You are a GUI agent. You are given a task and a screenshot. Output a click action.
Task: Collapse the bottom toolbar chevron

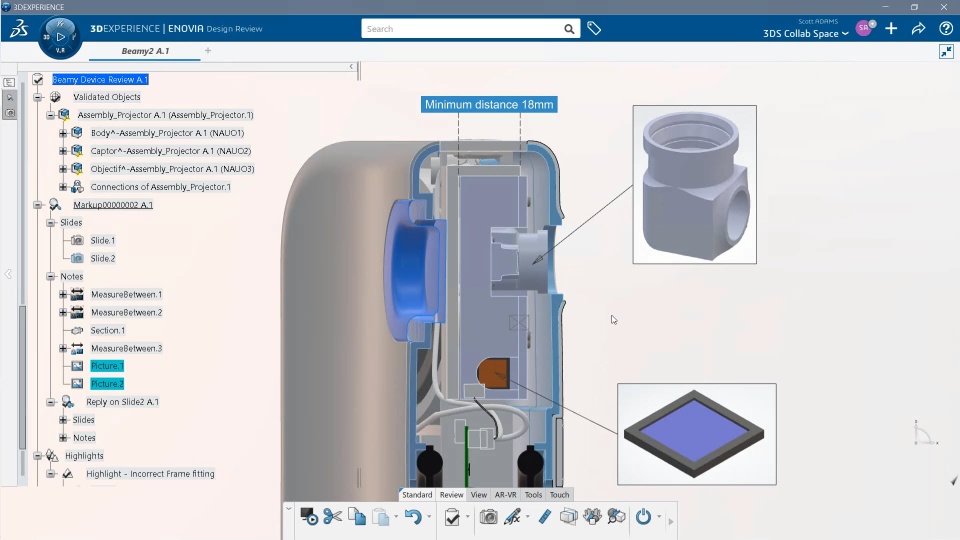click(289, 508)
